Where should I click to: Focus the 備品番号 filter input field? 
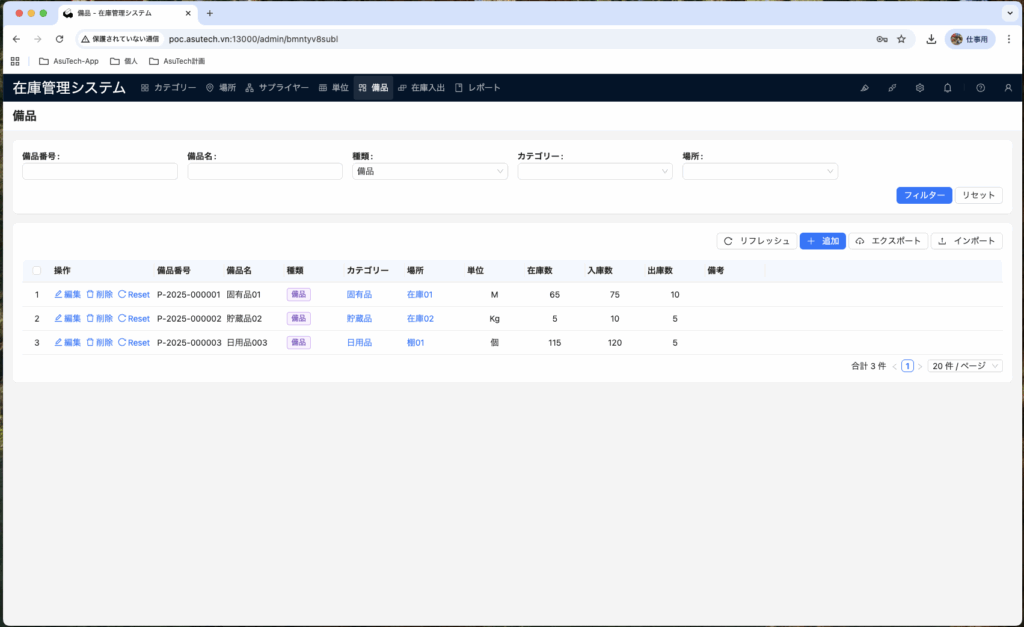pyautogui.click(x=100, y=172)
